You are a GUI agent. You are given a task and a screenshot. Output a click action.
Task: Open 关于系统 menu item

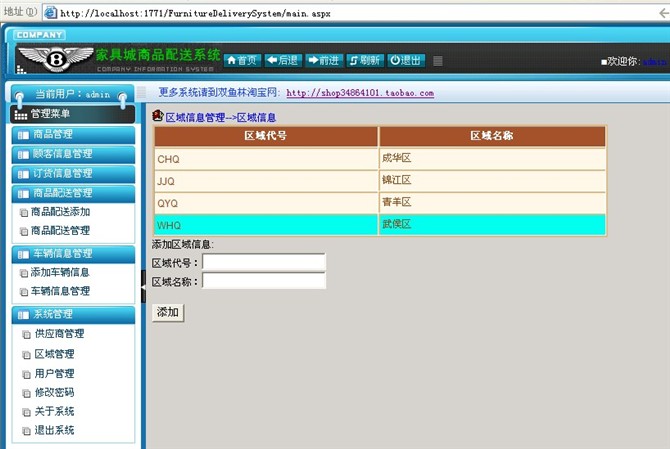click(54, 411)
